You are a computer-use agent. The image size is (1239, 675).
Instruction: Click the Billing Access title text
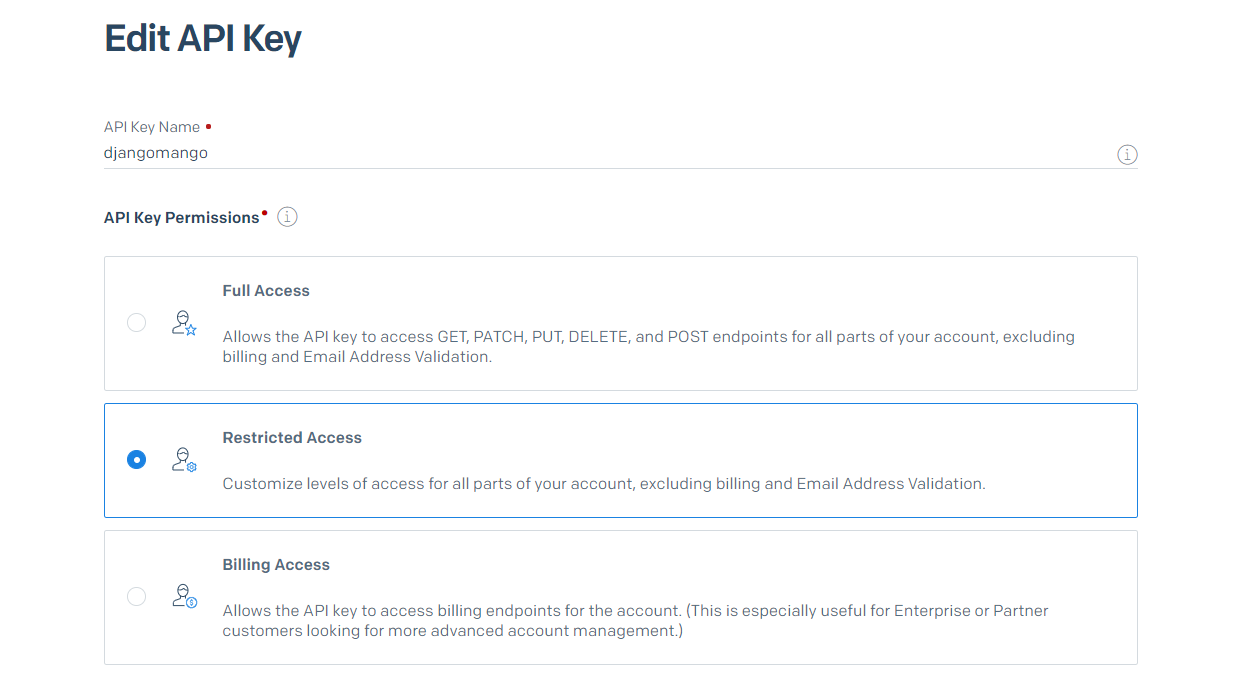pos(276,565)
